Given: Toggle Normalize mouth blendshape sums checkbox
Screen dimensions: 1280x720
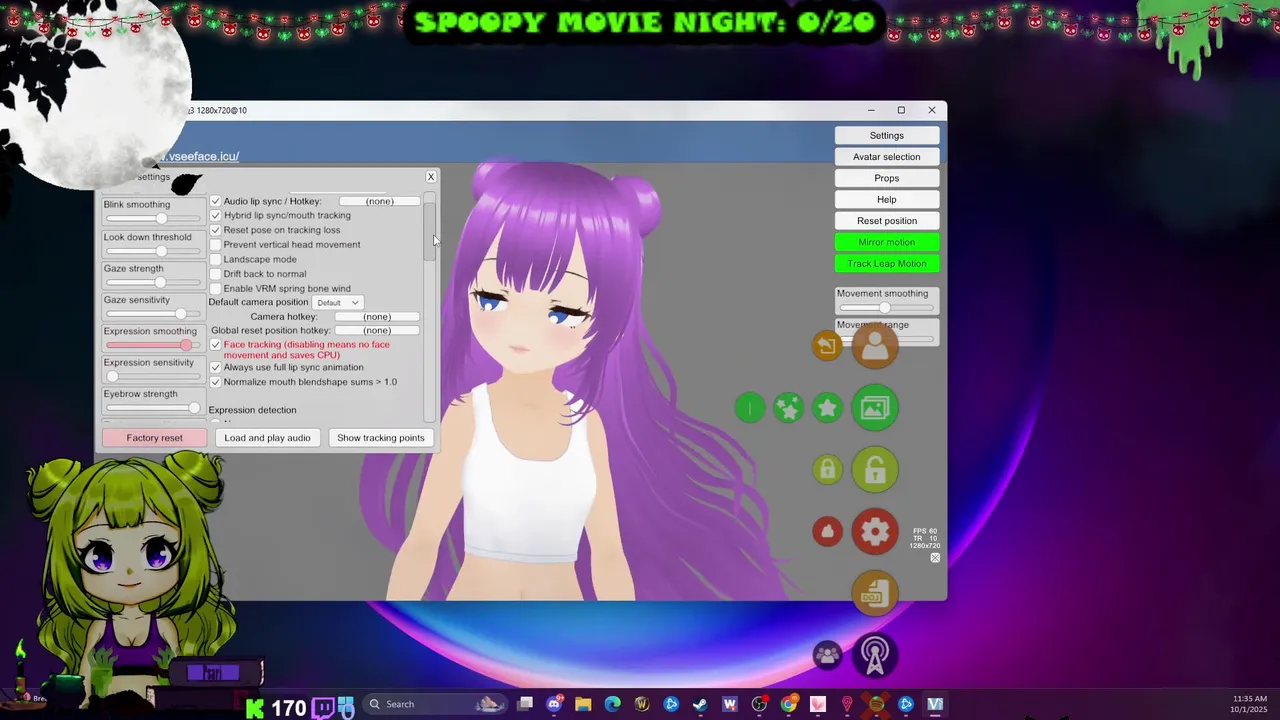Looking at the screenshot, I should pos(215,382).
